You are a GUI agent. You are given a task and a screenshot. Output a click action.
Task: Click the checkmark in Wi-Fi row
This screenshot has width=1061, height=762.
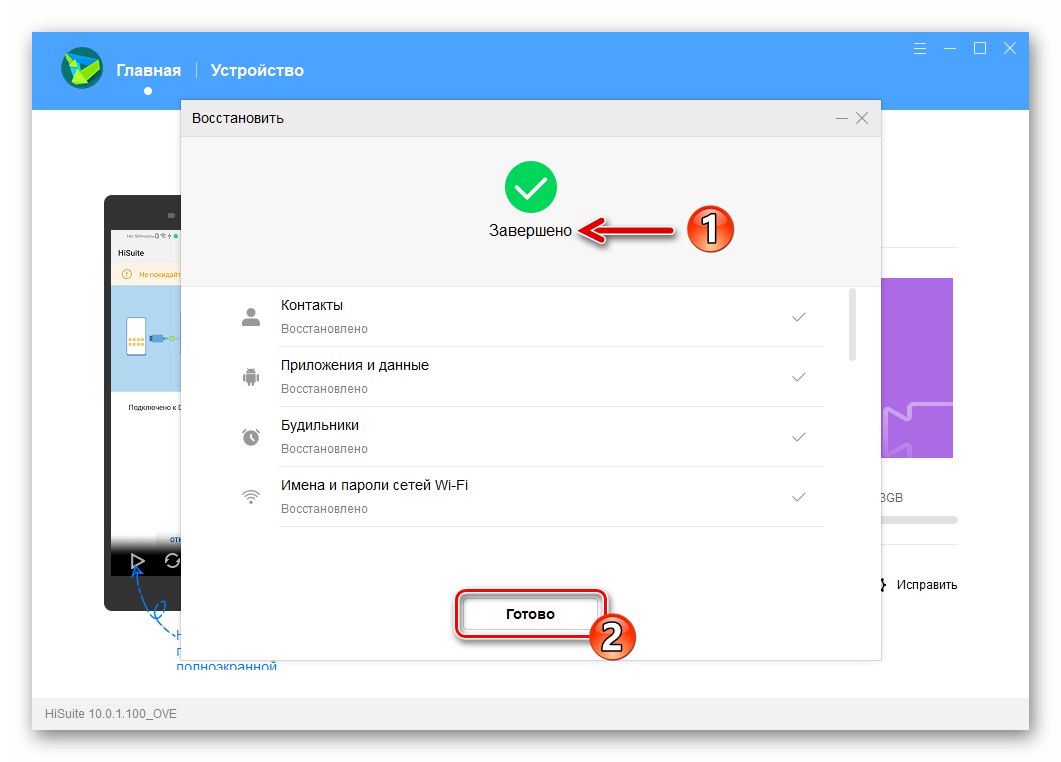point(799,497)
